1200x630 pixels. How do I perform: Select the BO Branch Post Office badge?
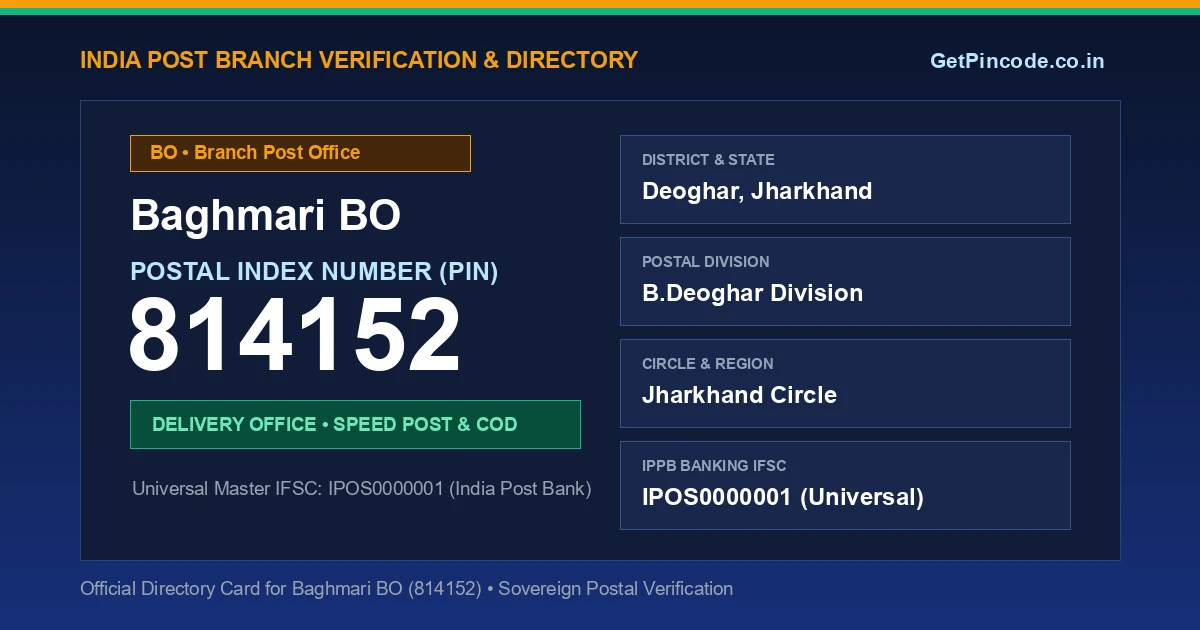tap(300, 153)
